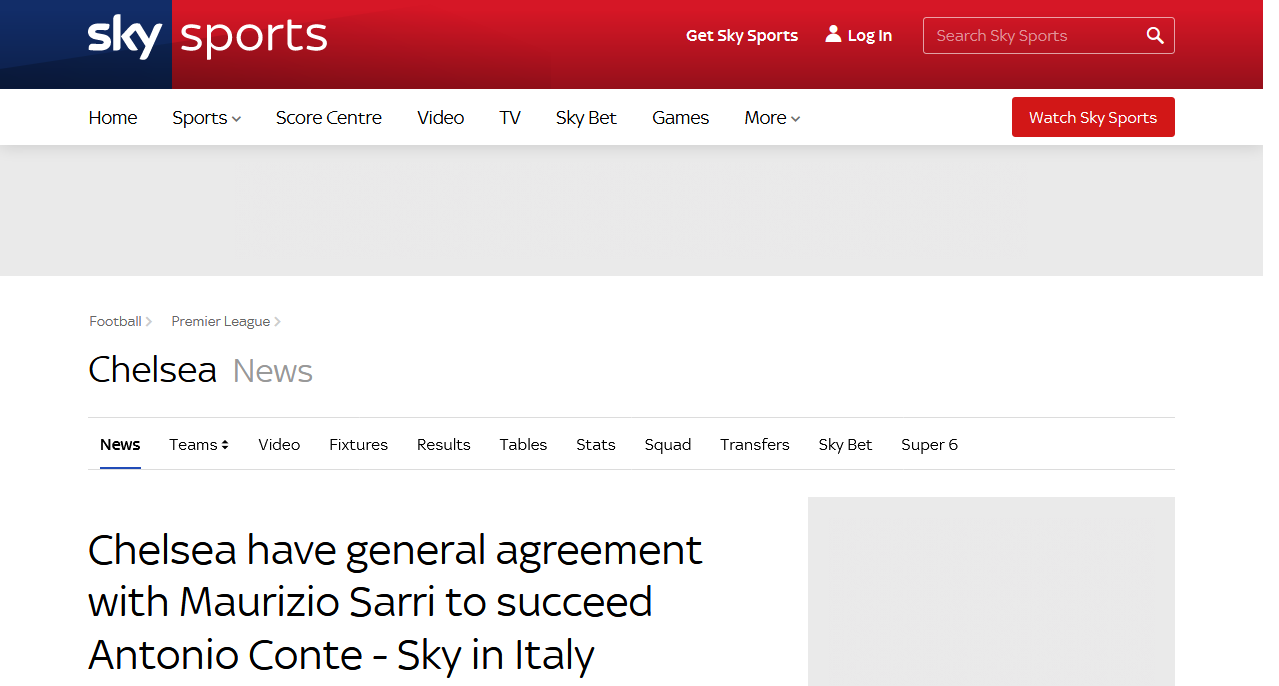Expand the More dropdown menu
The image size is (1279, 686).
[x=772, y=118]
